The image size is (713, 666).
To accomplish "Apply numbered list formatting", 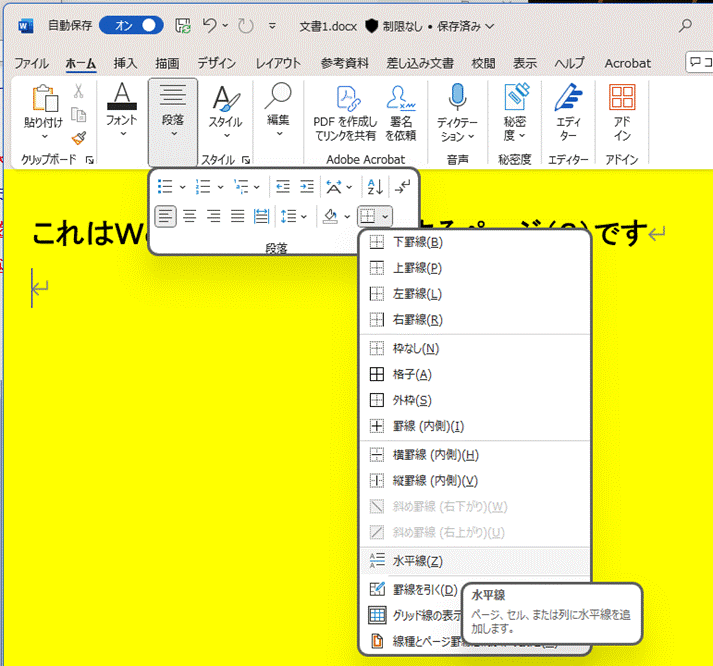I will click(x=203, y=187).
